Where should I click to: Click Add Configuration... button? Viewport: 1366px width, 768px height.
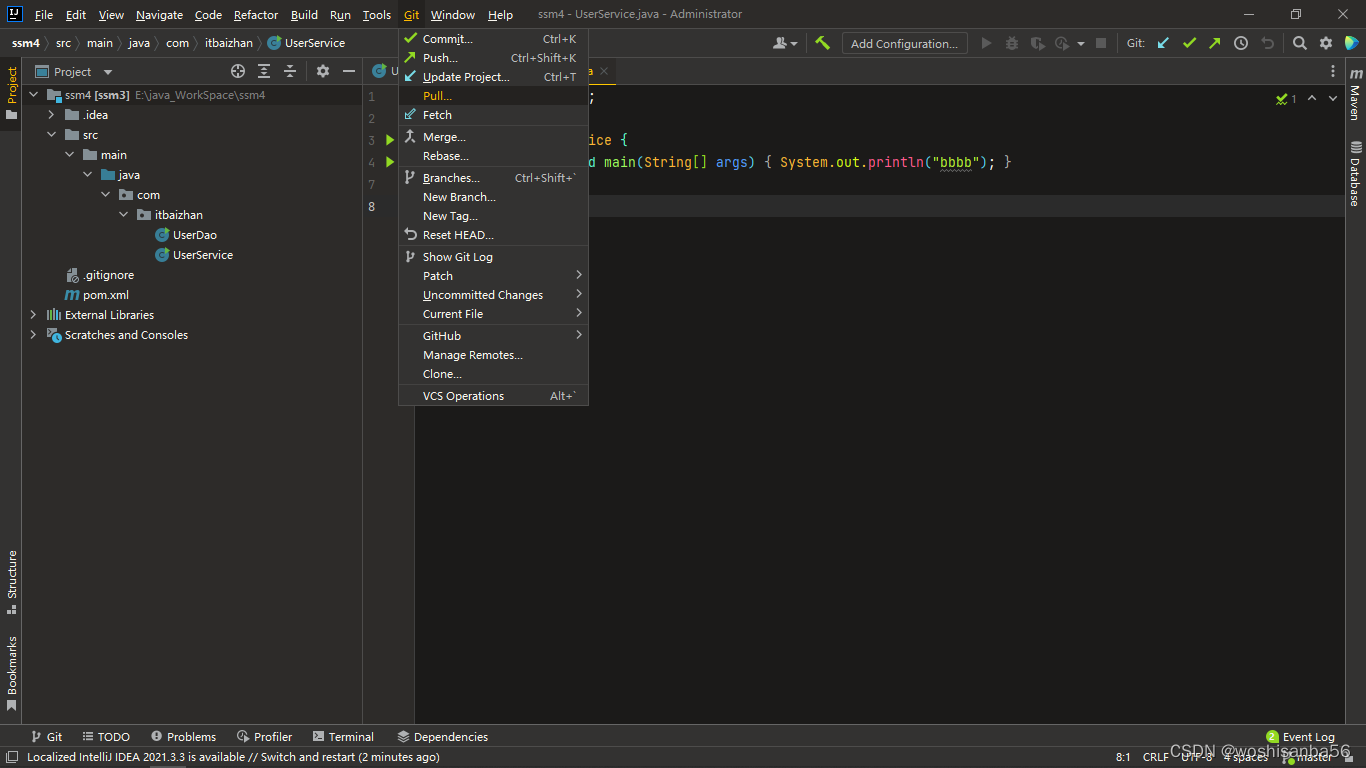point(904,43)
